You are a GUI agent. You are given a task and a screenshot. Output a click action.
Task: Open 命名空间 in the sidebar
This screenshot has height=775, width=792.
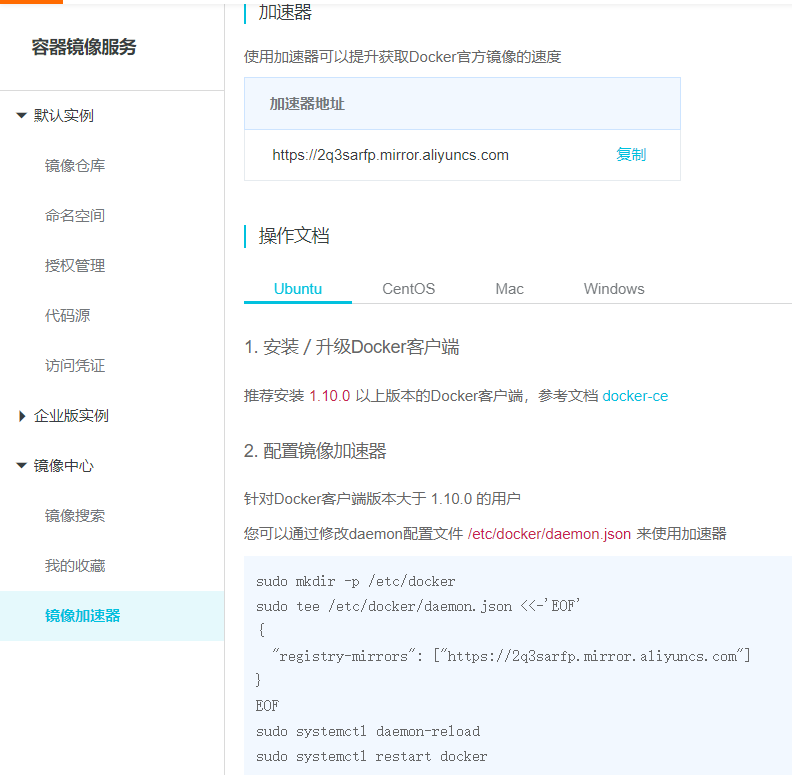coord(75,216)
